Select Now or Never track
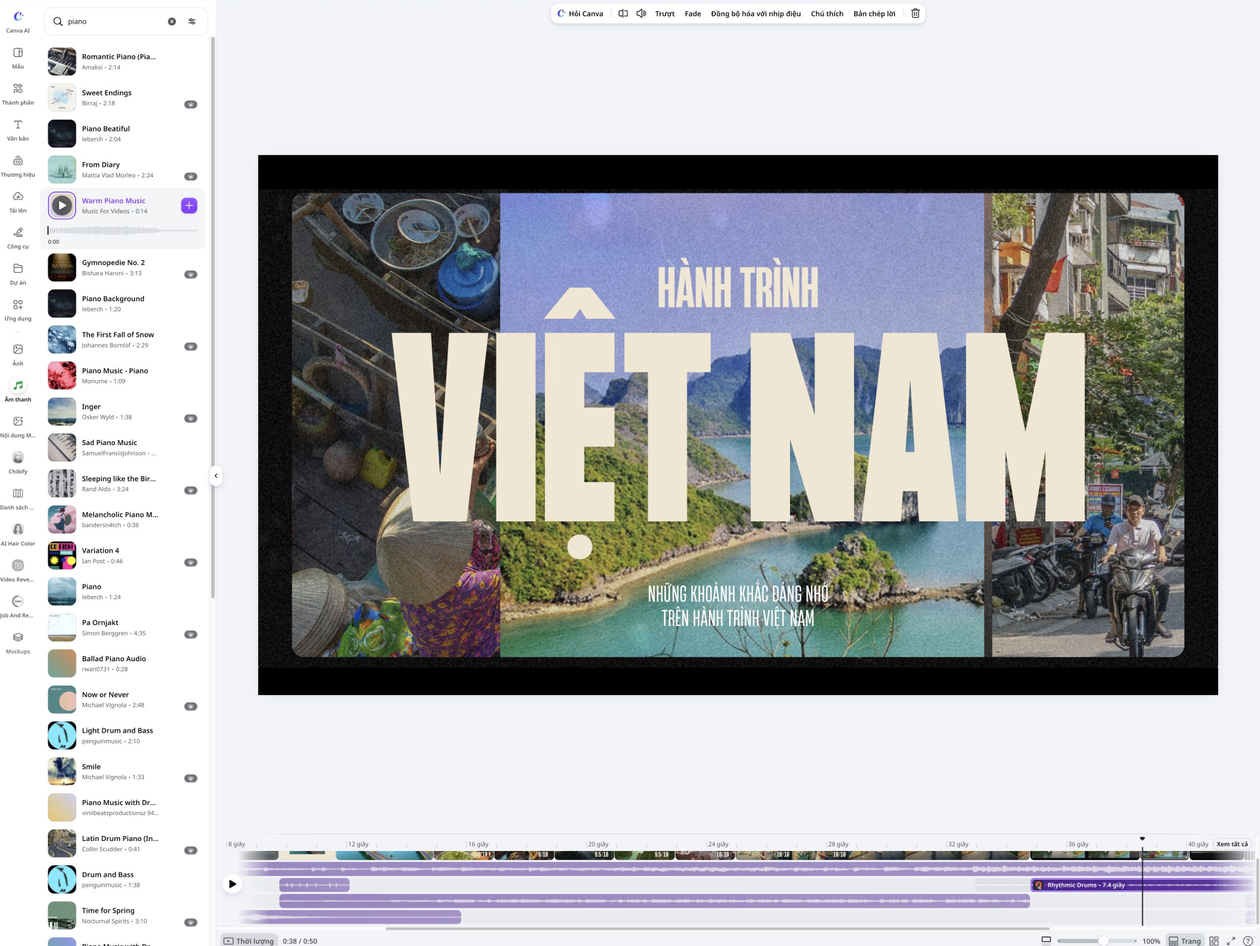Screen dimensions: 1260x946 point(122,699)
